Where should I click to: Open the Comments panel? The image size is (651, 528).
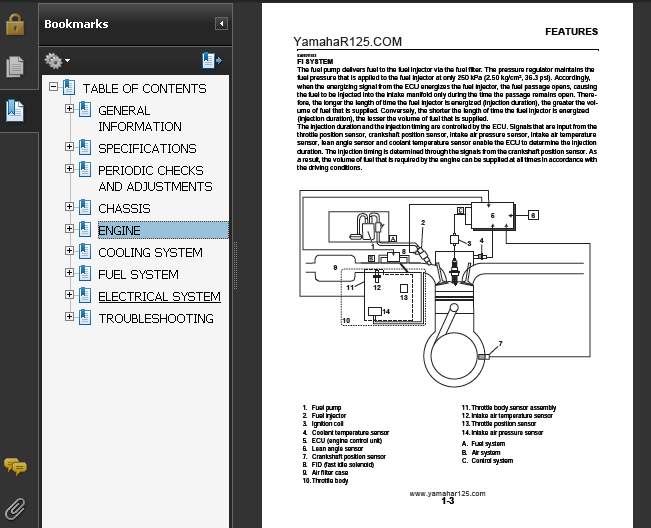(15, 466)
